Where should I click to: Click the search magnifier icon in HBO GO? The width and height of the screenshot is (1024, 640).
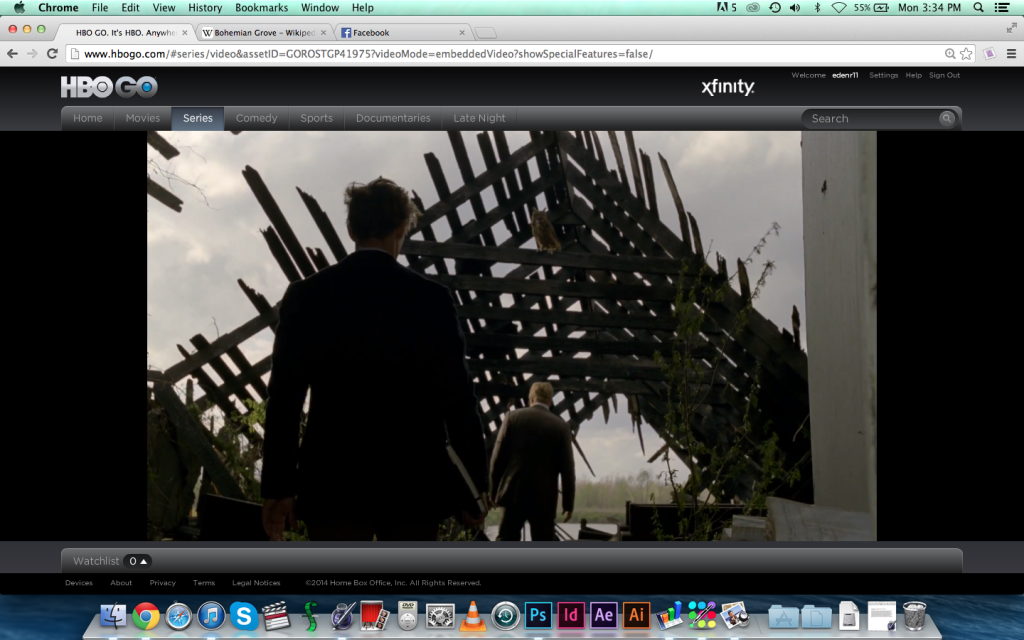(x=946, y=118)
